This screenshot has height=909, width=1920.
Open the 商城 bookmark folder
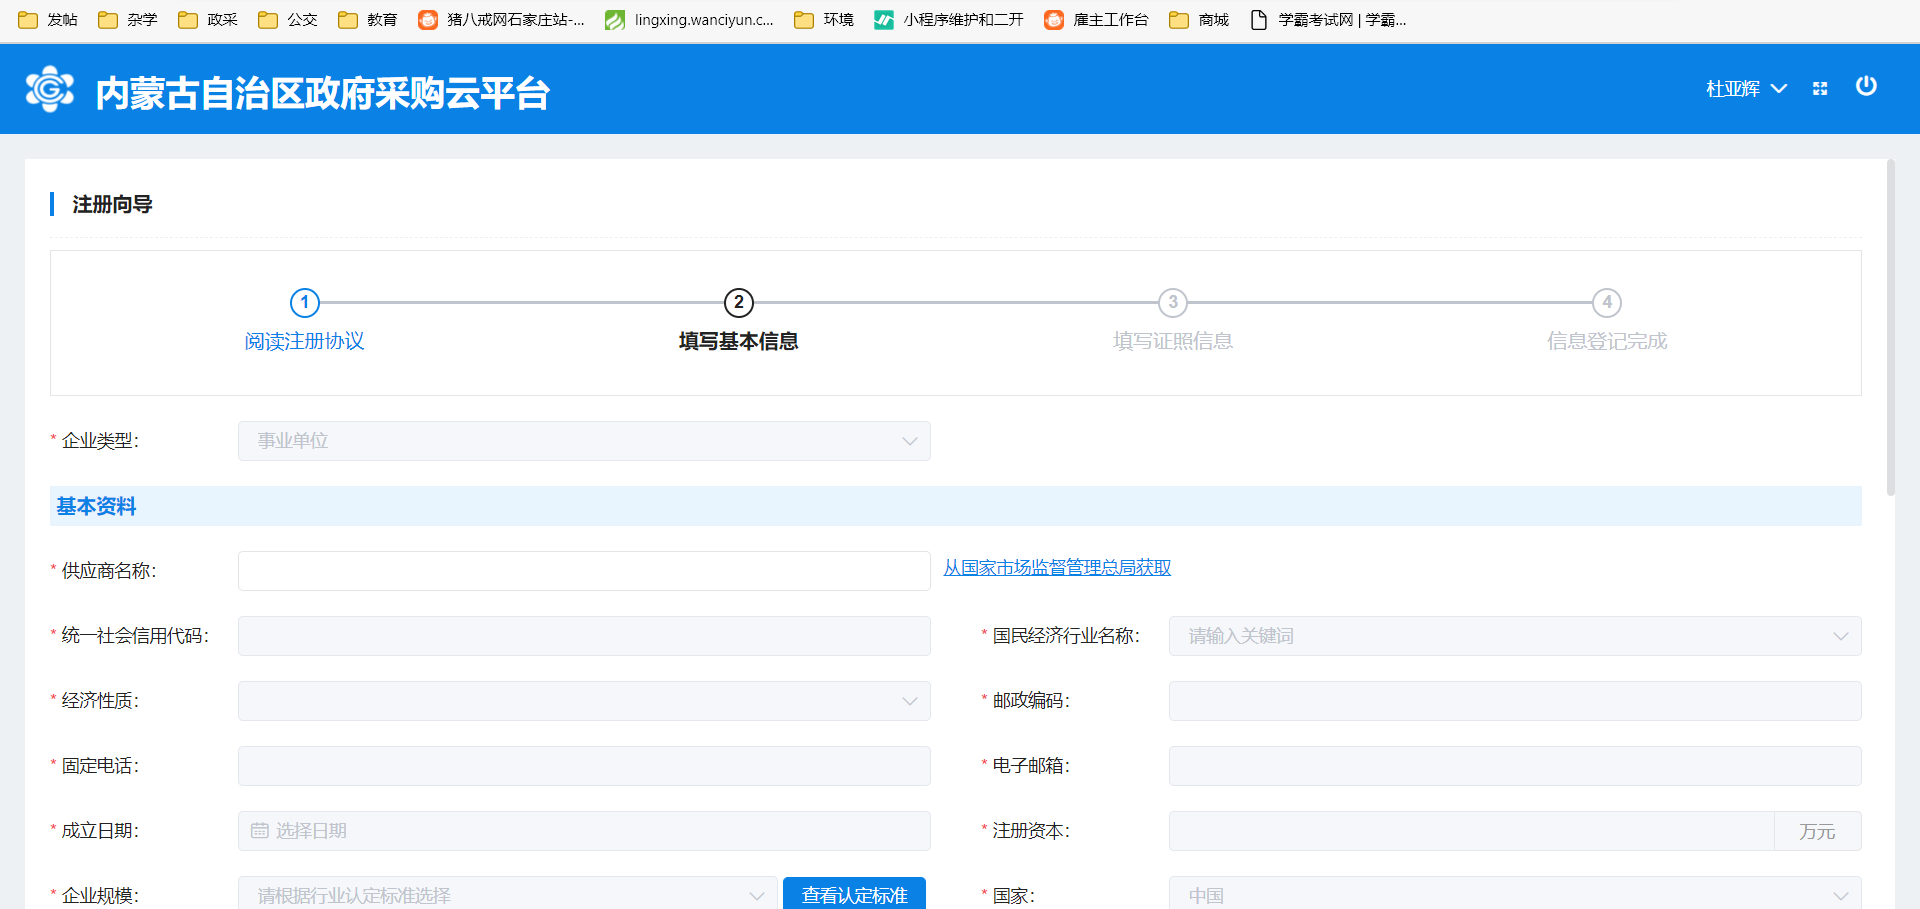[1199, 20]
